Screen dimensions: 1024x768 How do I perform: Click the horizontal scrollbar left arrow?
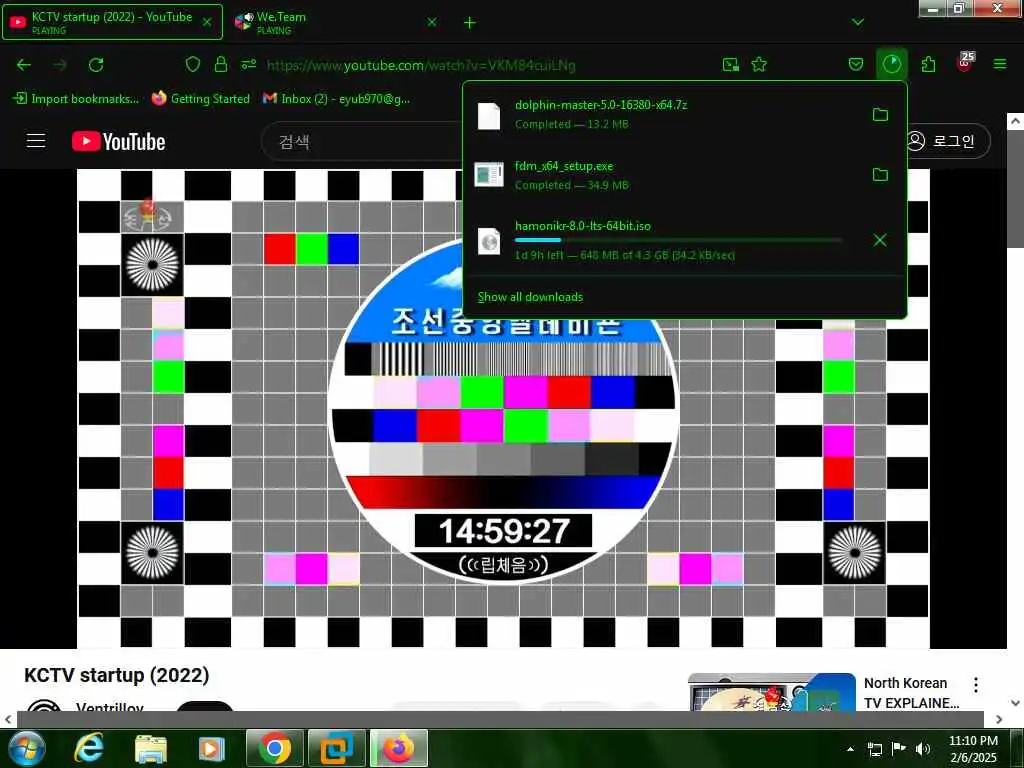[x=8, y=720]
